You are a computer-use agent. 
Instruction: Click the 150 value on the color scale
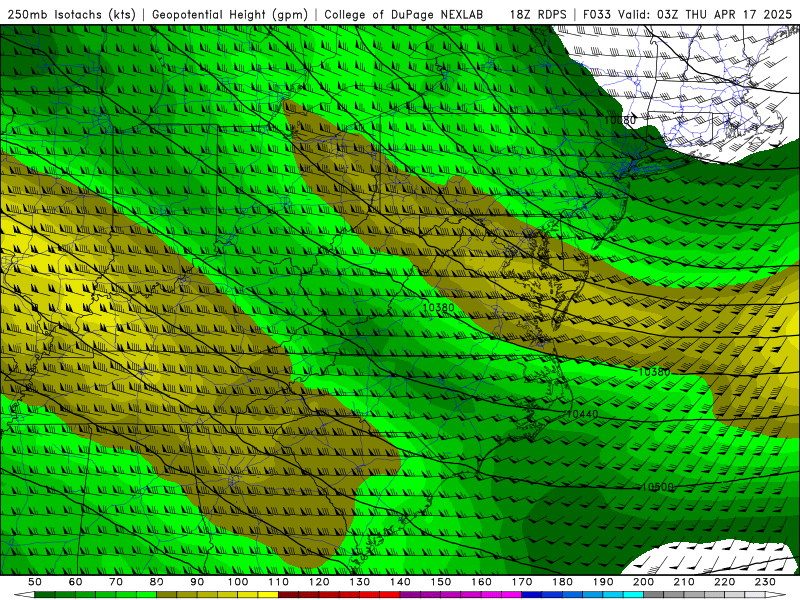(x=440, y=582)
